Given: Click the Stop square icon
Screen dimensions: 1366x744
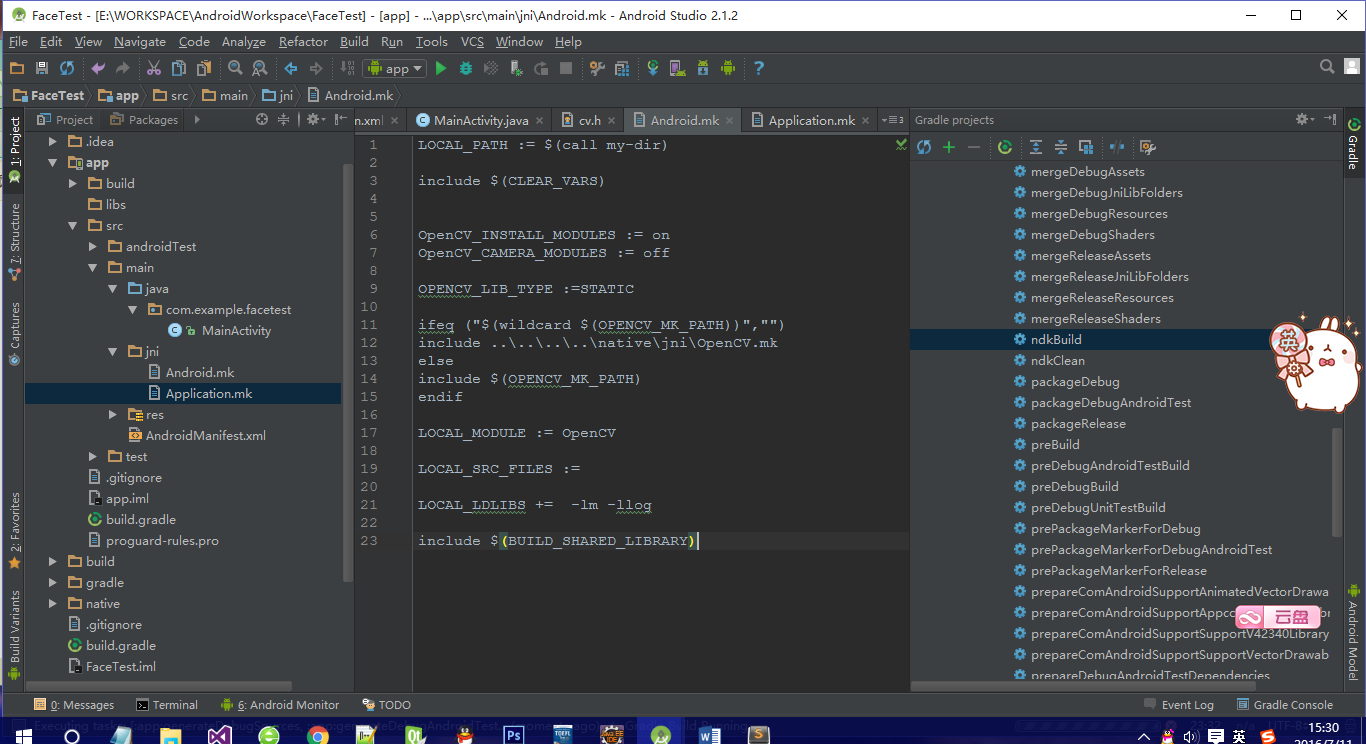Looking at the screenshot, I should point(566,68).
